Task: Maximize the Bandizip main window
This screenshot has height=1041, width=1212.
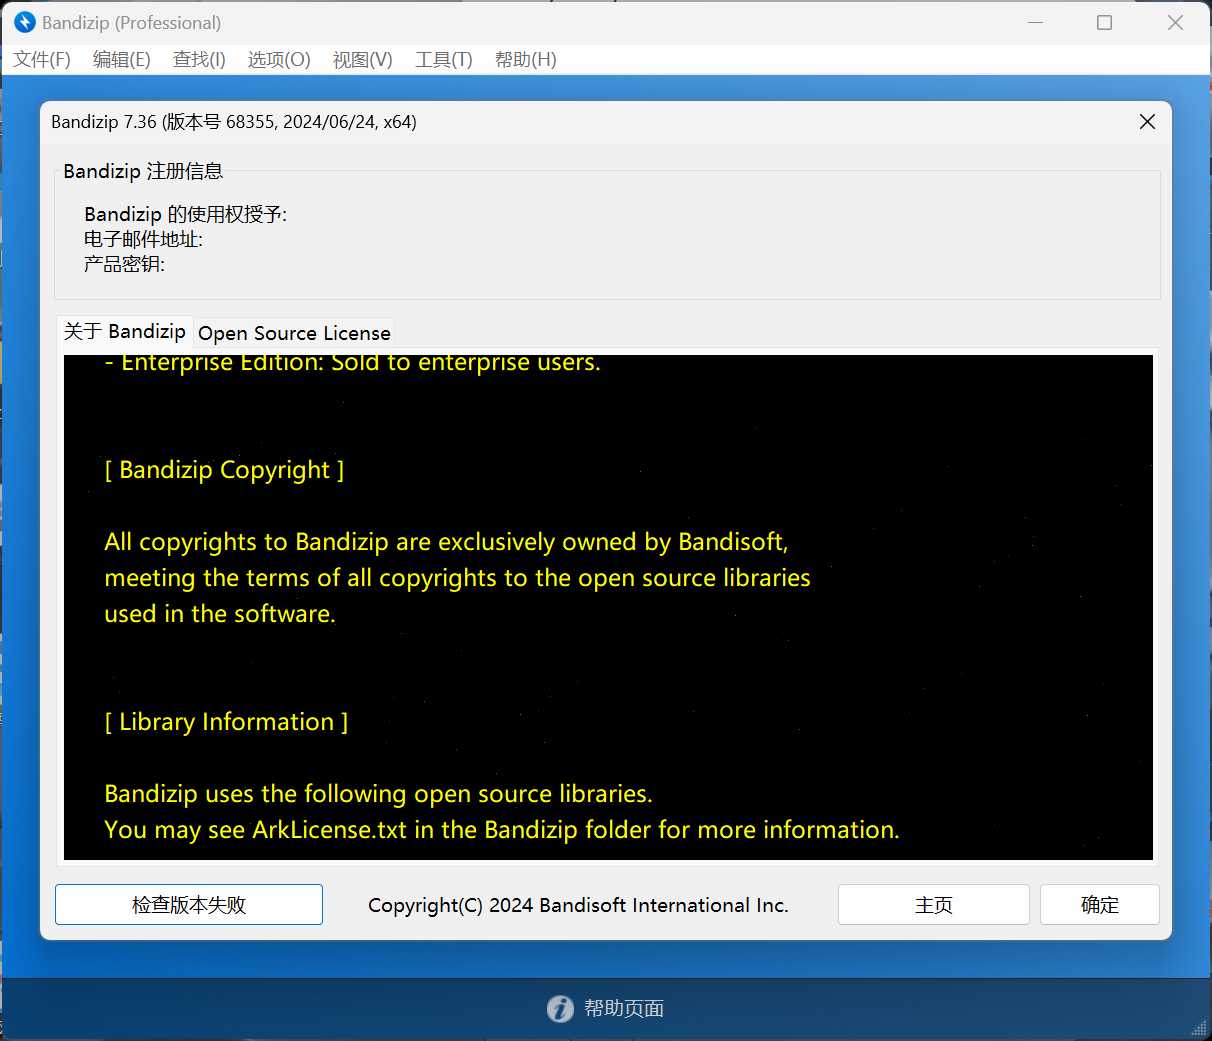Action: pos(1104,22)
